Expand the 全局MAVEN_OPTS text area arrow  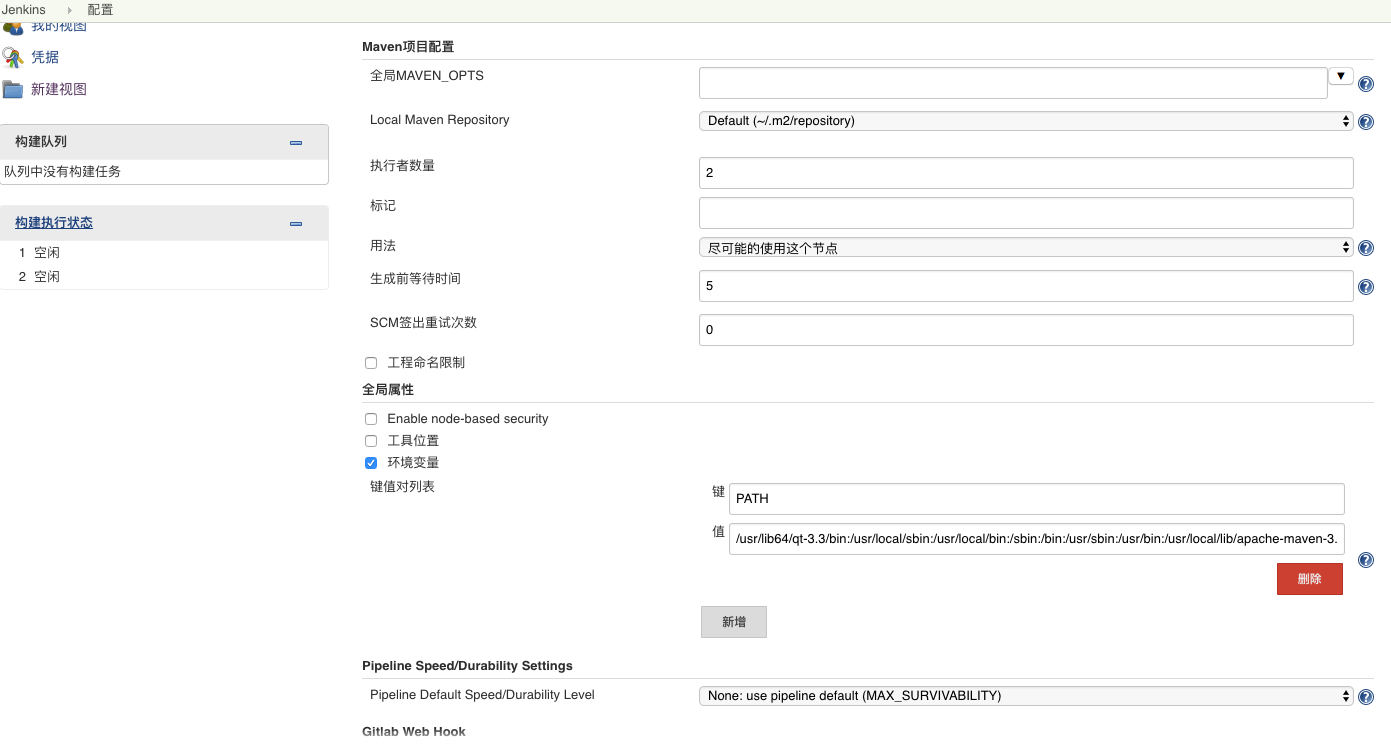tap(1340, 76)
